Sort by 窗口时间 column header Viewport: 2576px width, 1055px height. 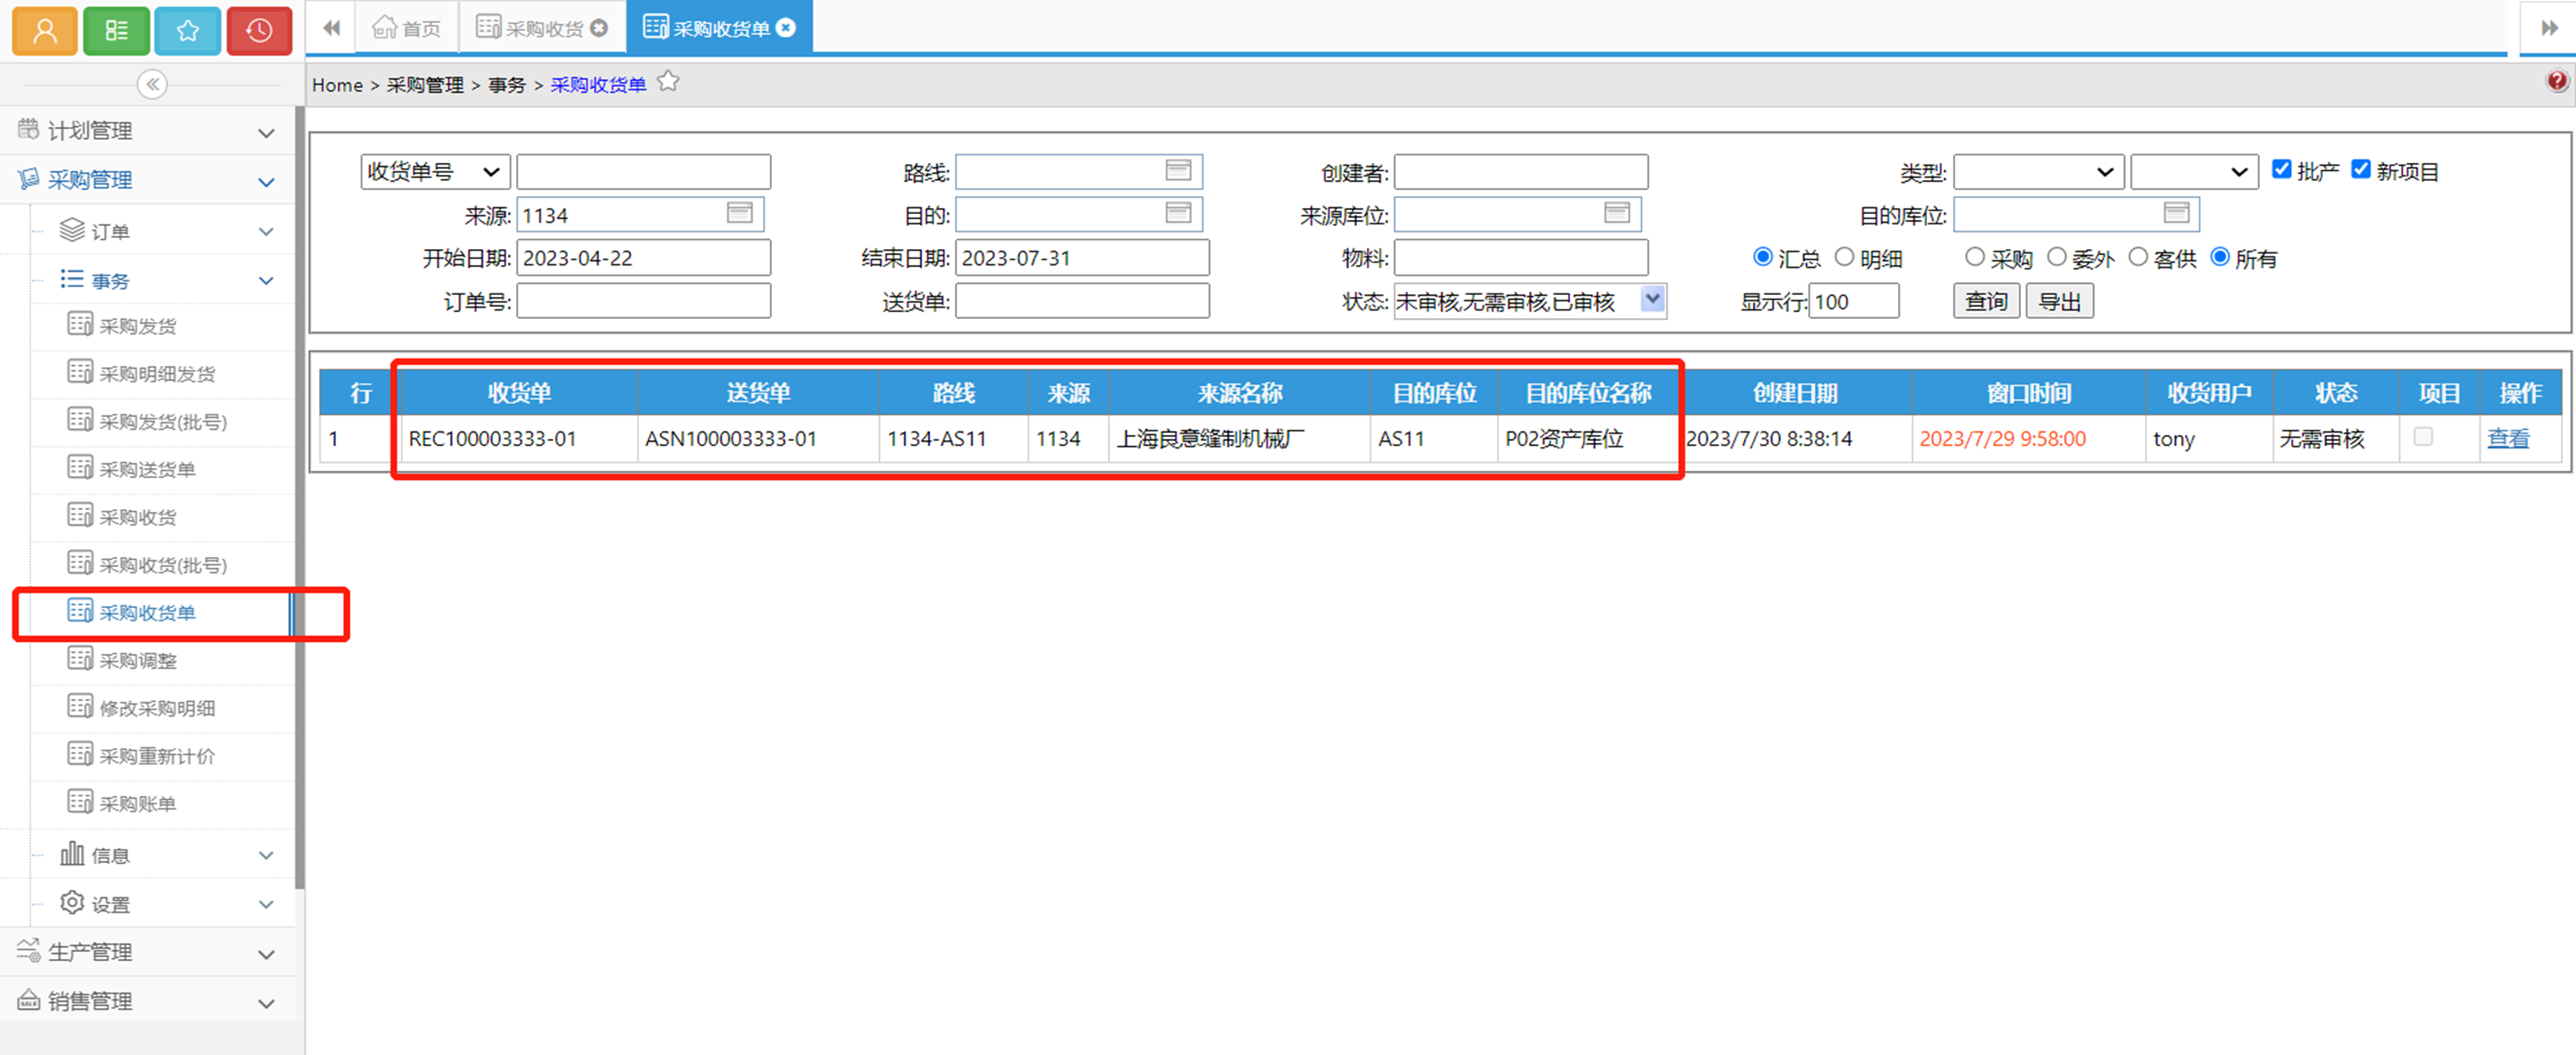(x=2028, y=393)
